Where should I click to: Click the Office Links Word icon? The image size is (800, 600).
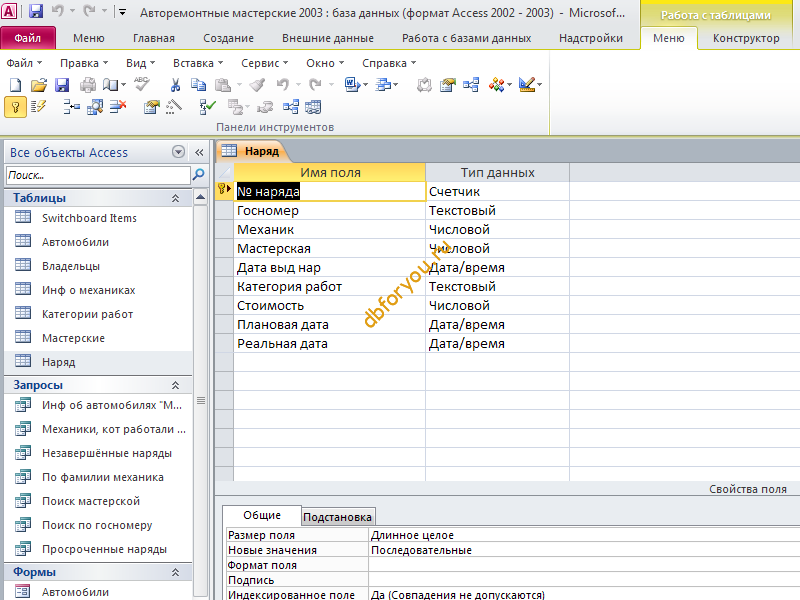coord(352,85)
